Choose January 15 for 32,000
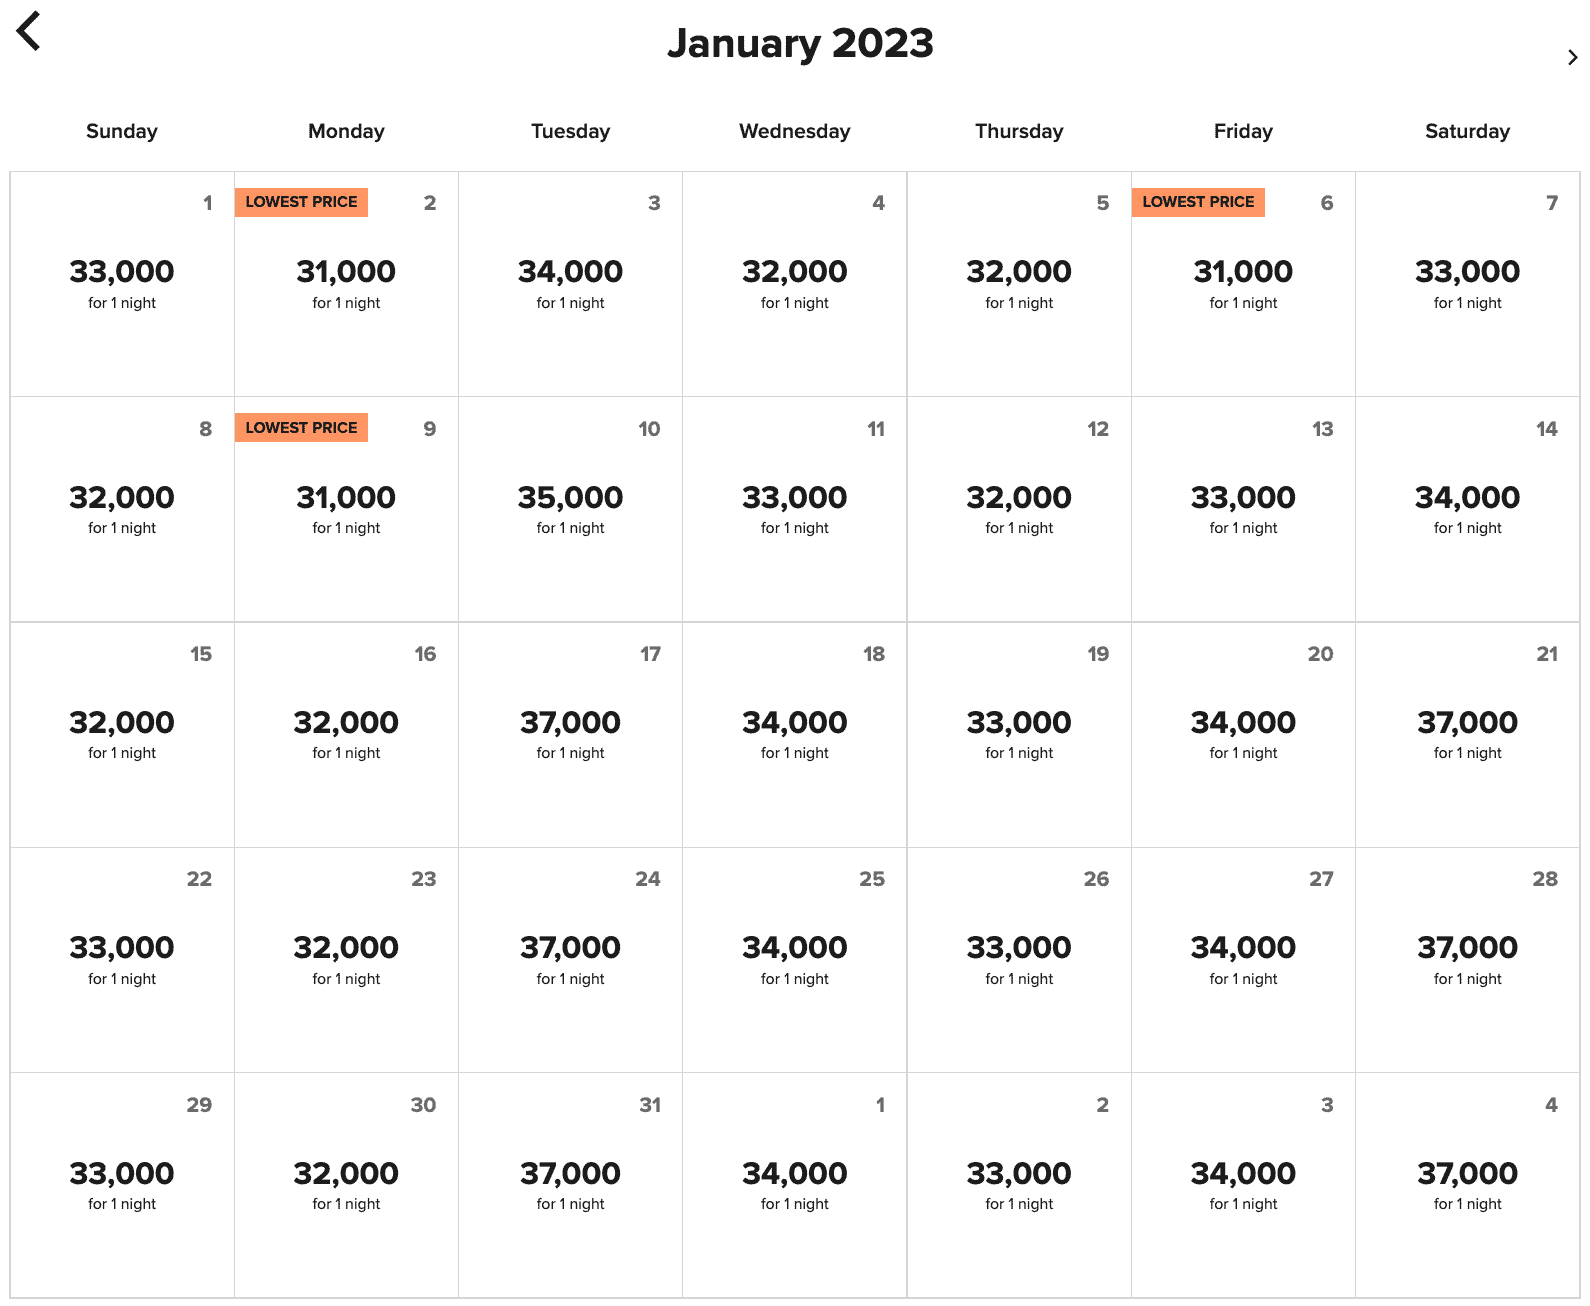This screenshot has width=1590, height=1306. pos(122,734)
